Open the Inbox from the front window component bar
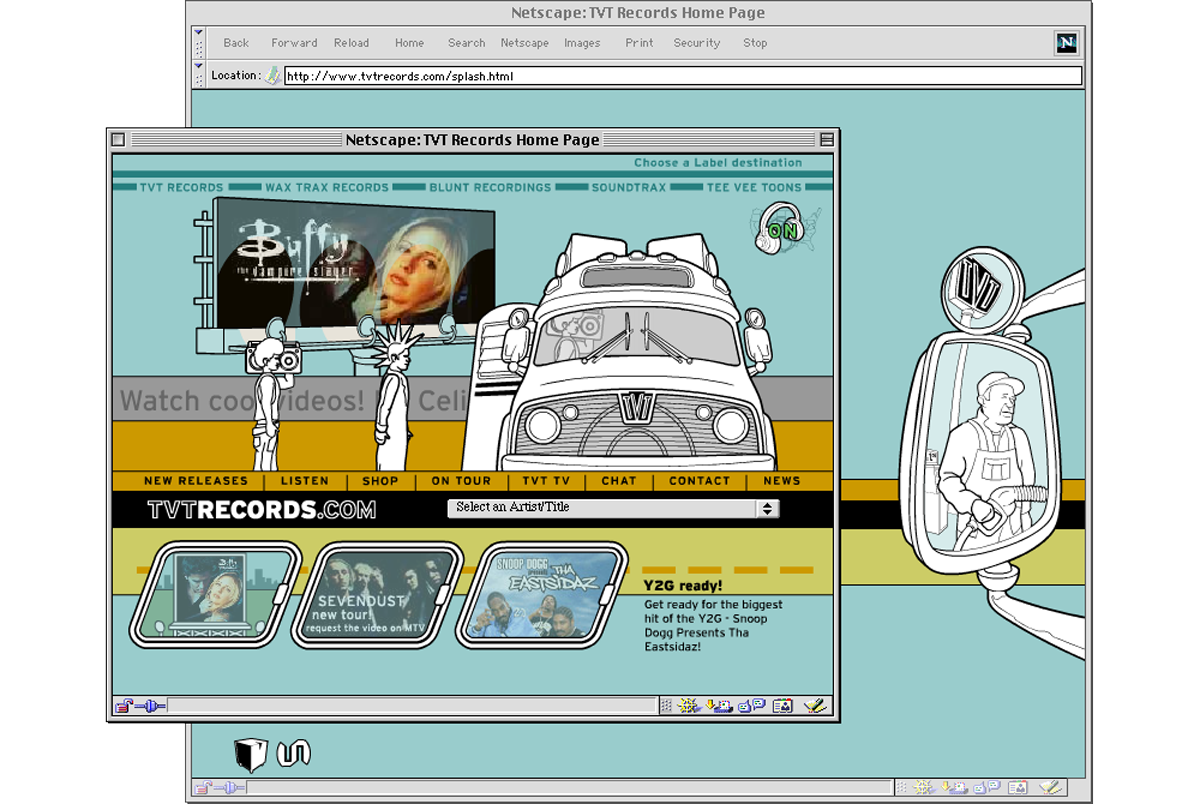1200x804 pixels. tap(718, 706)
